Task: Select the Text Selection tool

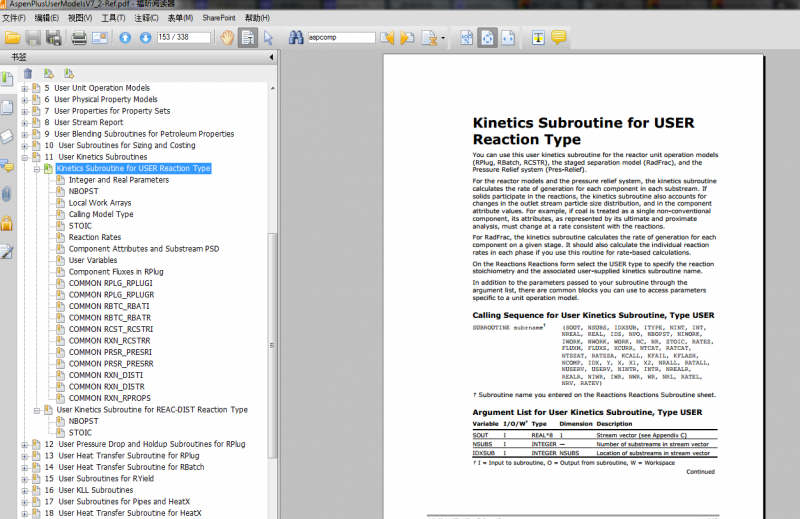Action: tap(248, 38)
